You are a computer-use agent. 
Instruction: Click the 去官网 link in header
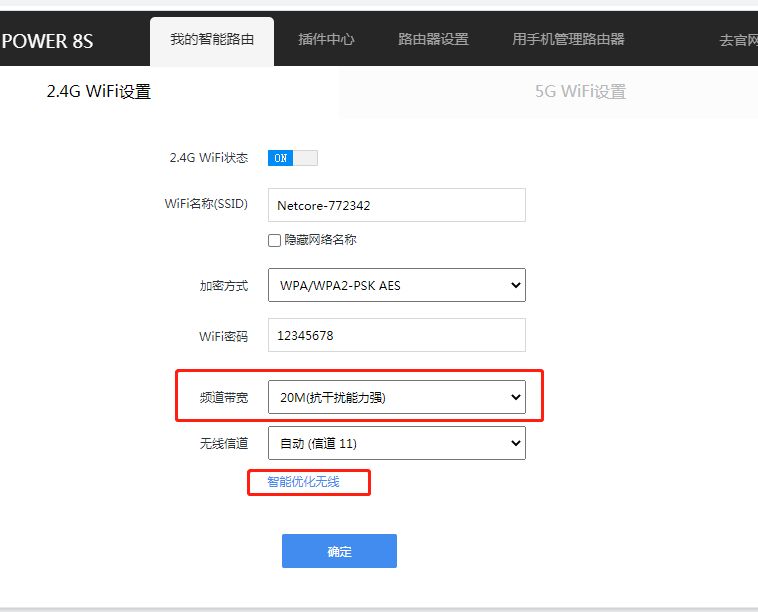739,40
